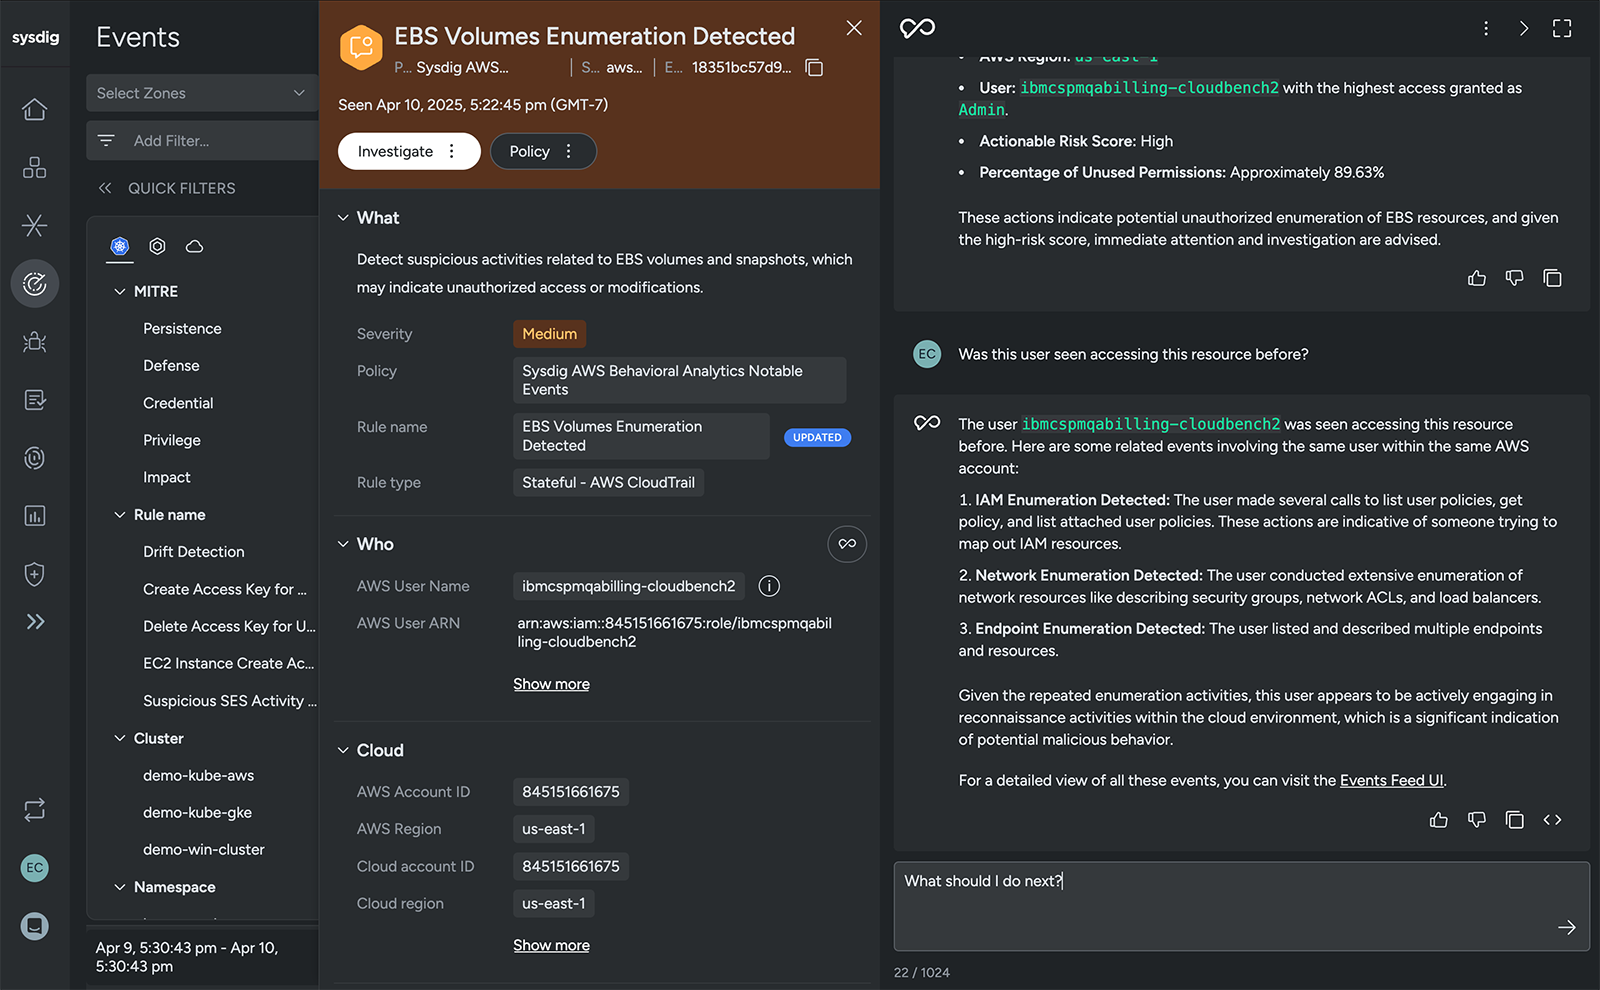This screenshot has height=990, width=1600.
Task: Collapse AI panel with right chevron
Action: tap(1524, 28)
